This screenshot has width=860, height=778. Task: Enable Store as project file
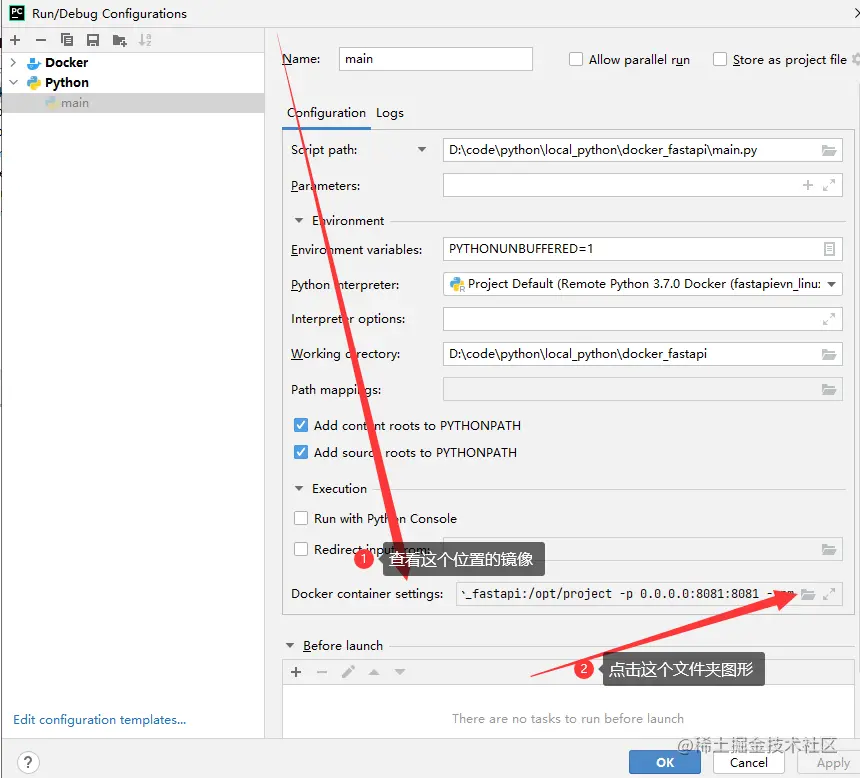point(720,59)
